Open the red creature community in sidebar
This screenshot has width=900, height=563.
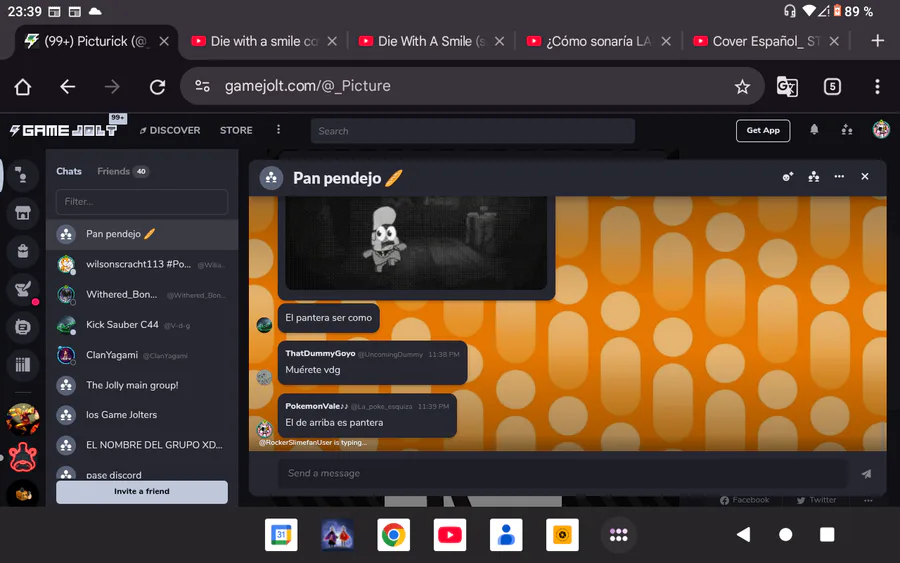[x=23, y=457]
